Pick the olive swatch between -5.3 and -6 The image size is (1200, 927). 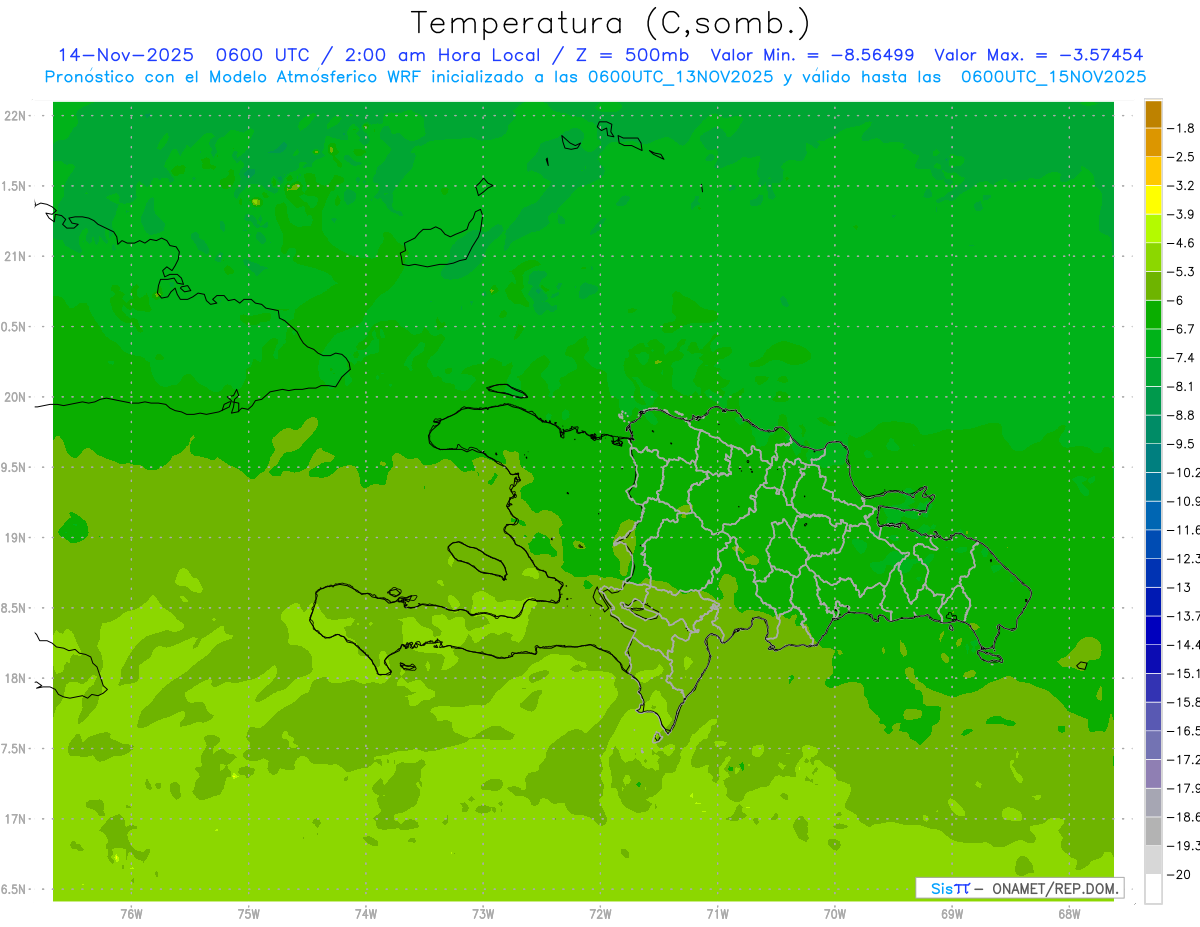pos(1153,286)
